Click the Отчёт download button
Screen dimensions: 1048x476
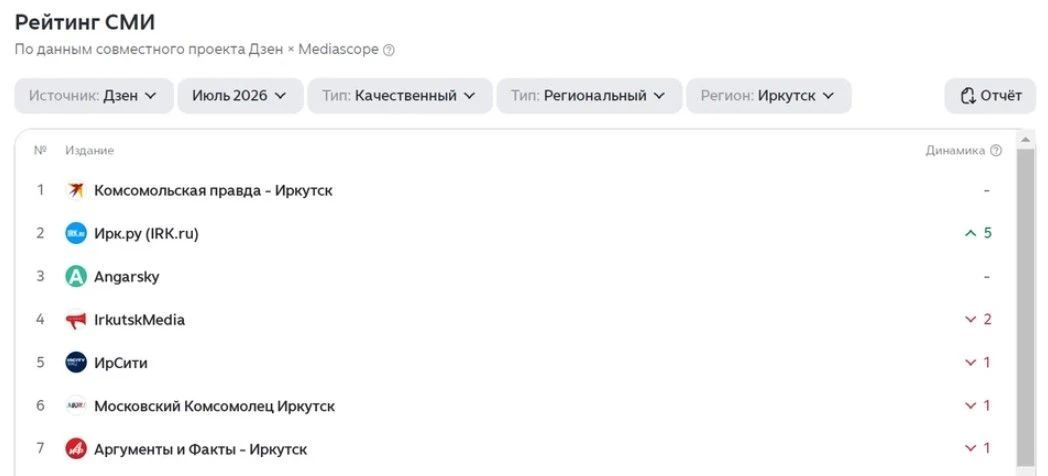pos(990,96)
